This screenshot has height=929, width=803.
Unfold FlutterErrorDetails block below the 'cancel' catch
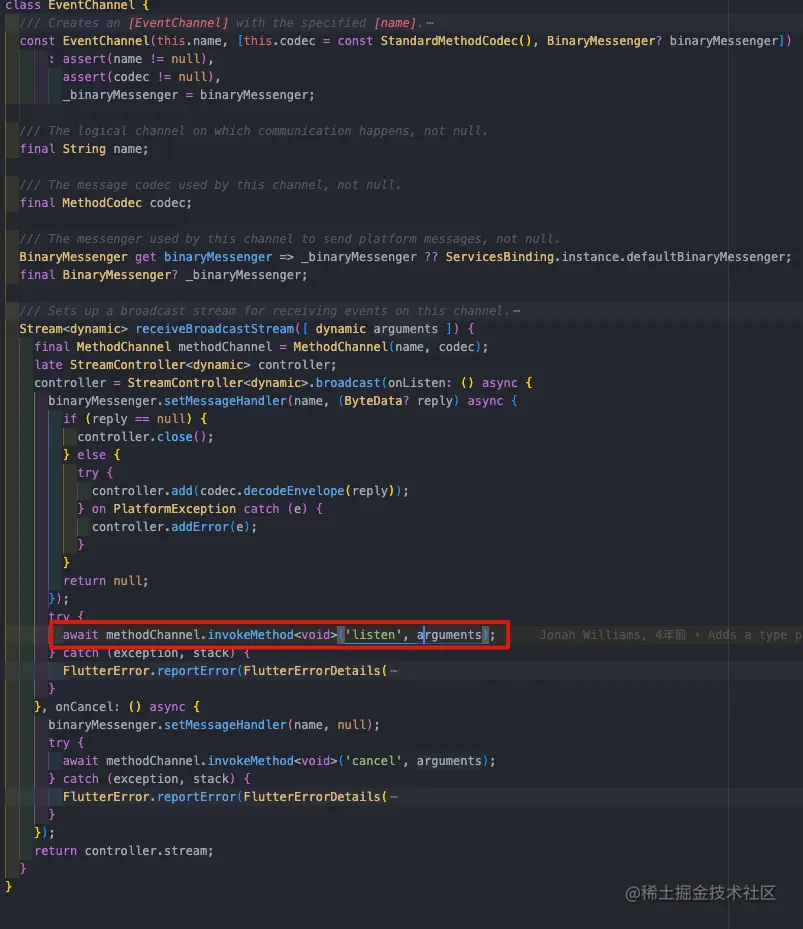394,797
